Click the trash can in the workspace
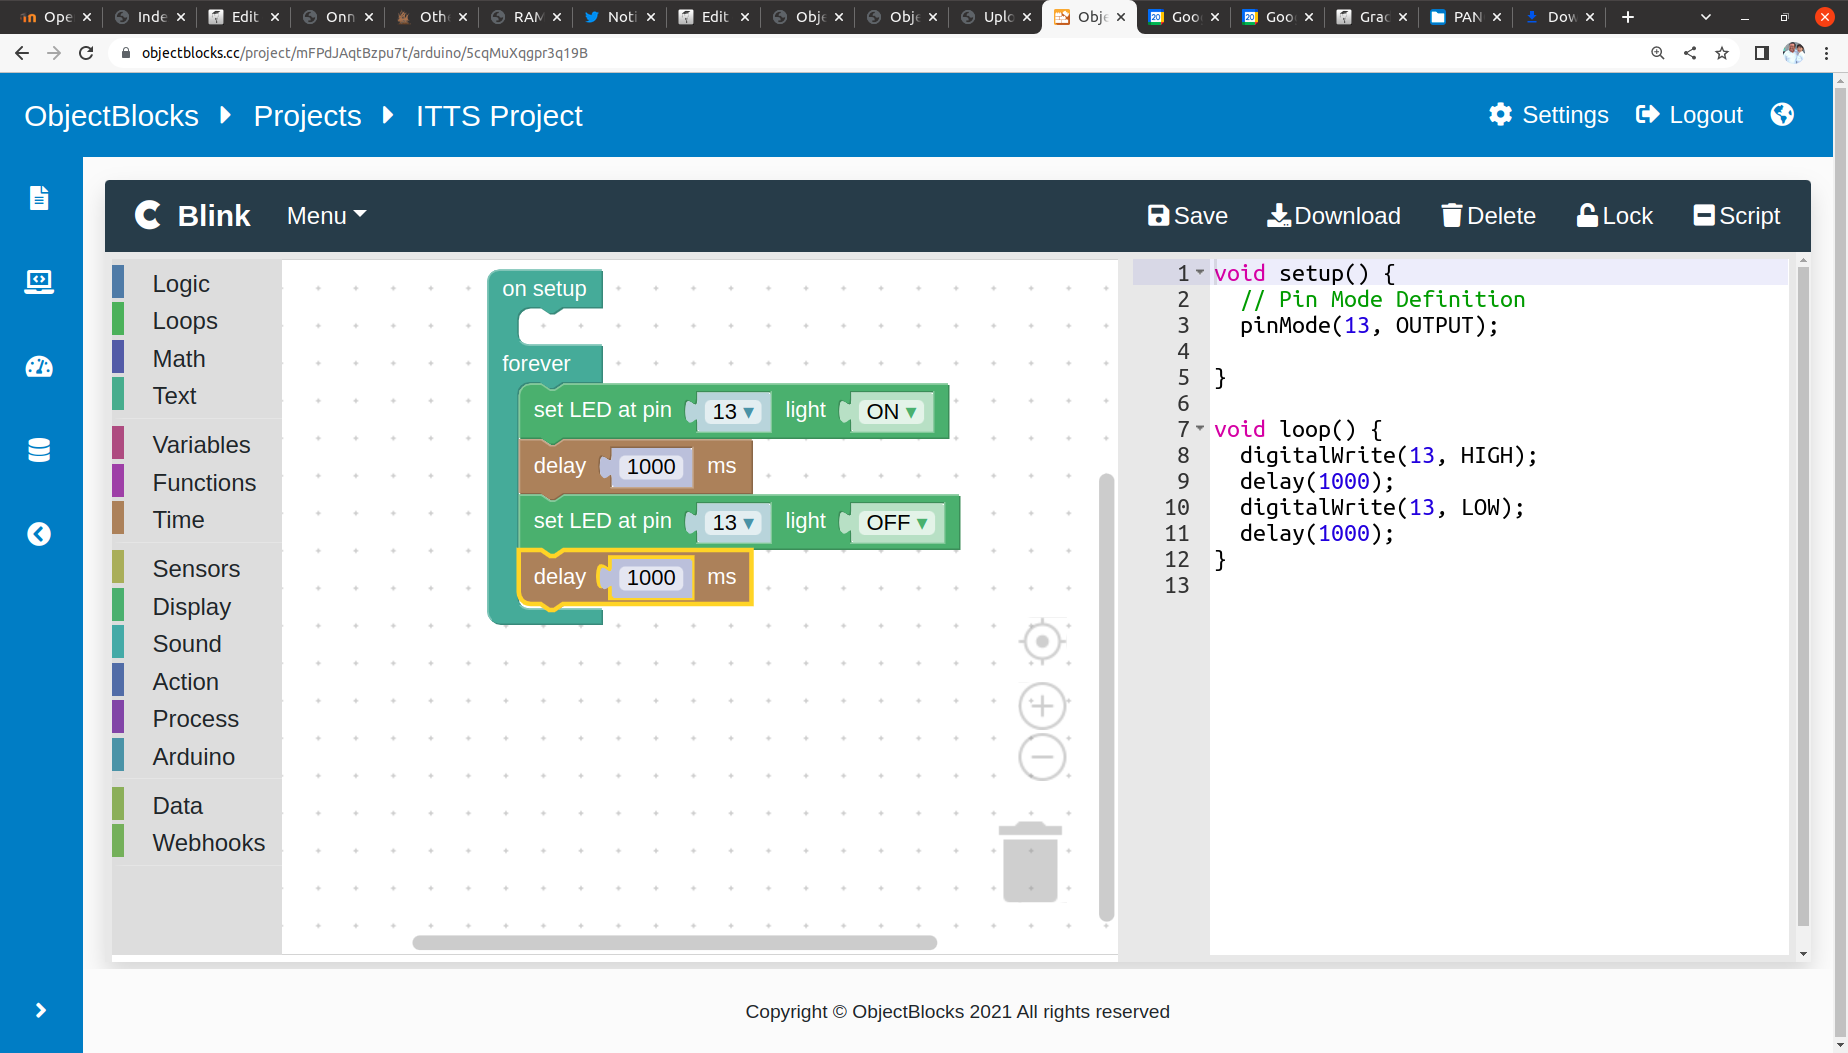This screenshot has width=1848, height=1053. [1030, 862]
